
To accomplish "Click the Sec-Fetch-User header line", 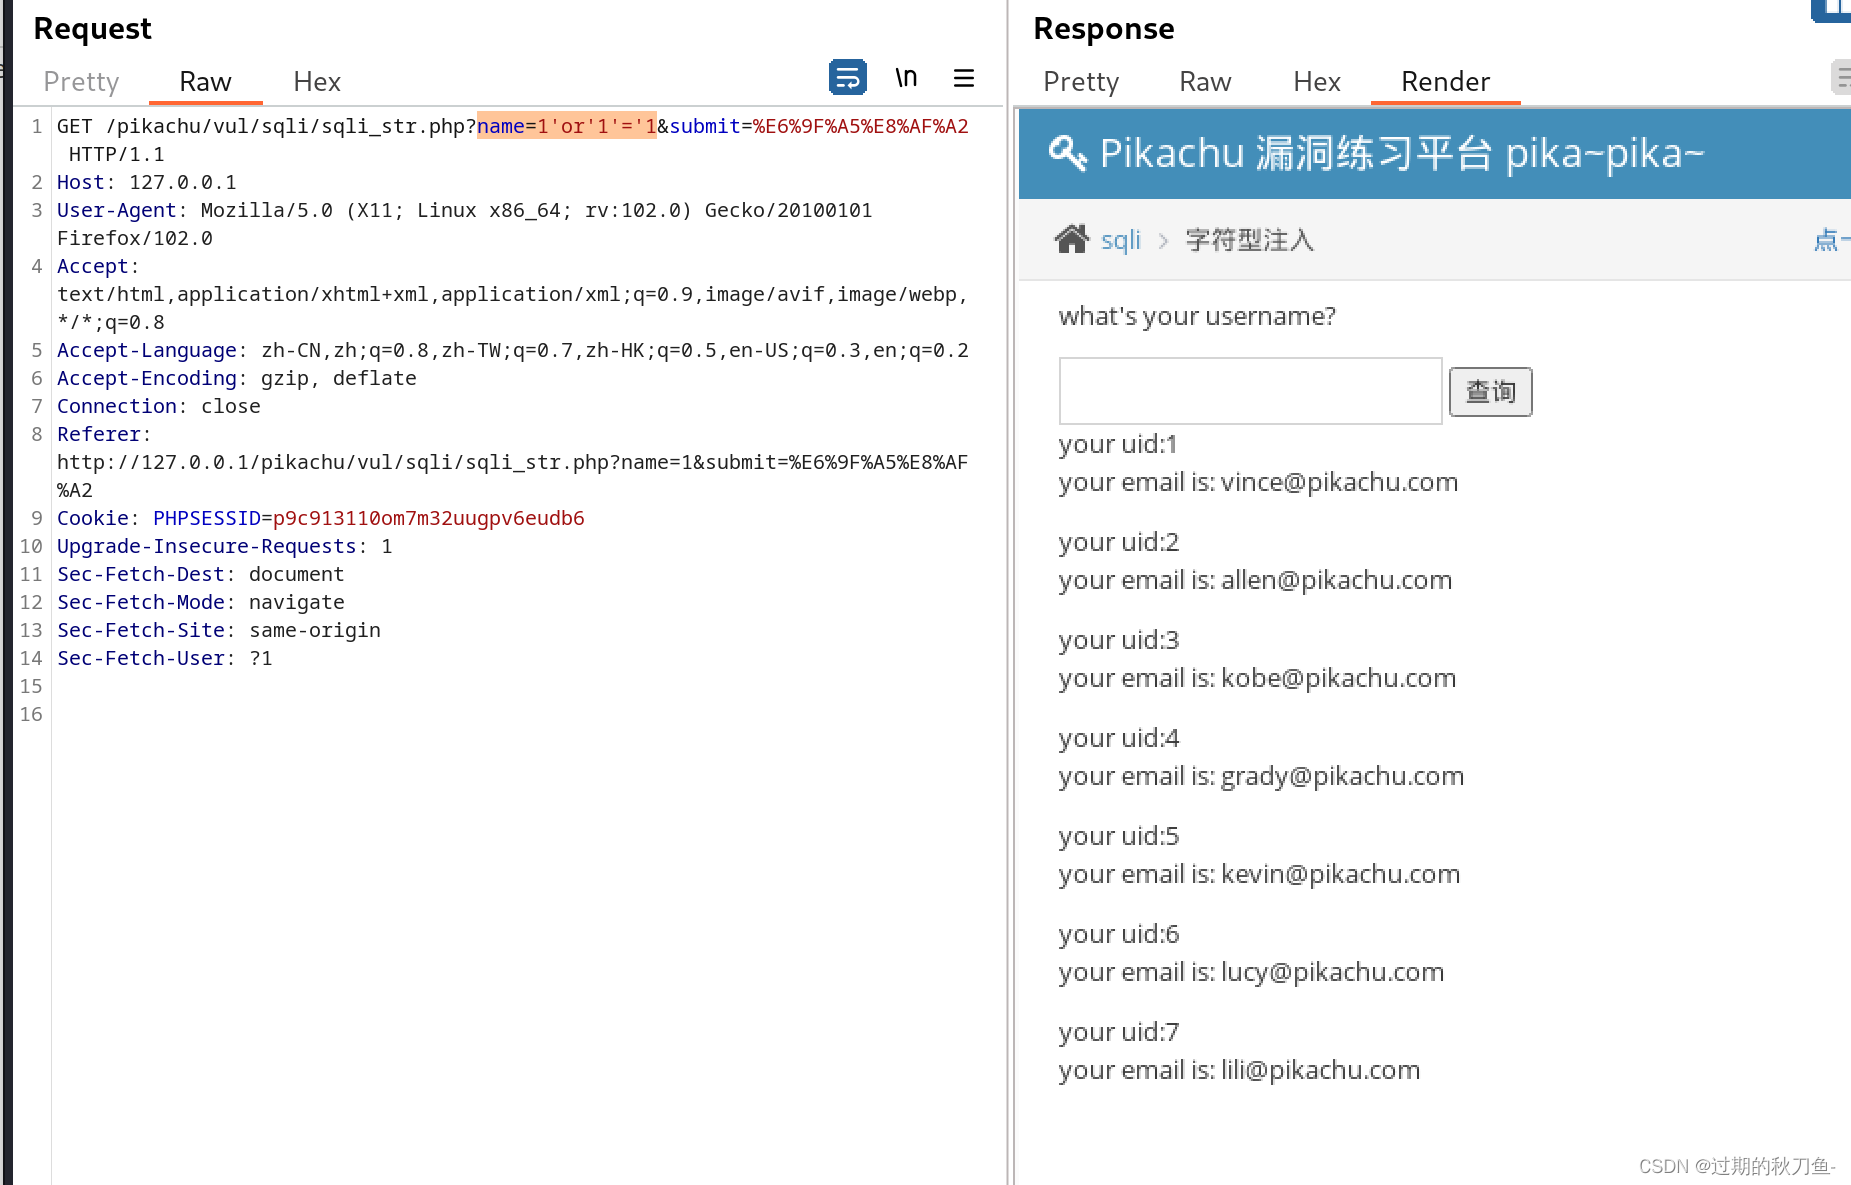I will tap(164, 658).
